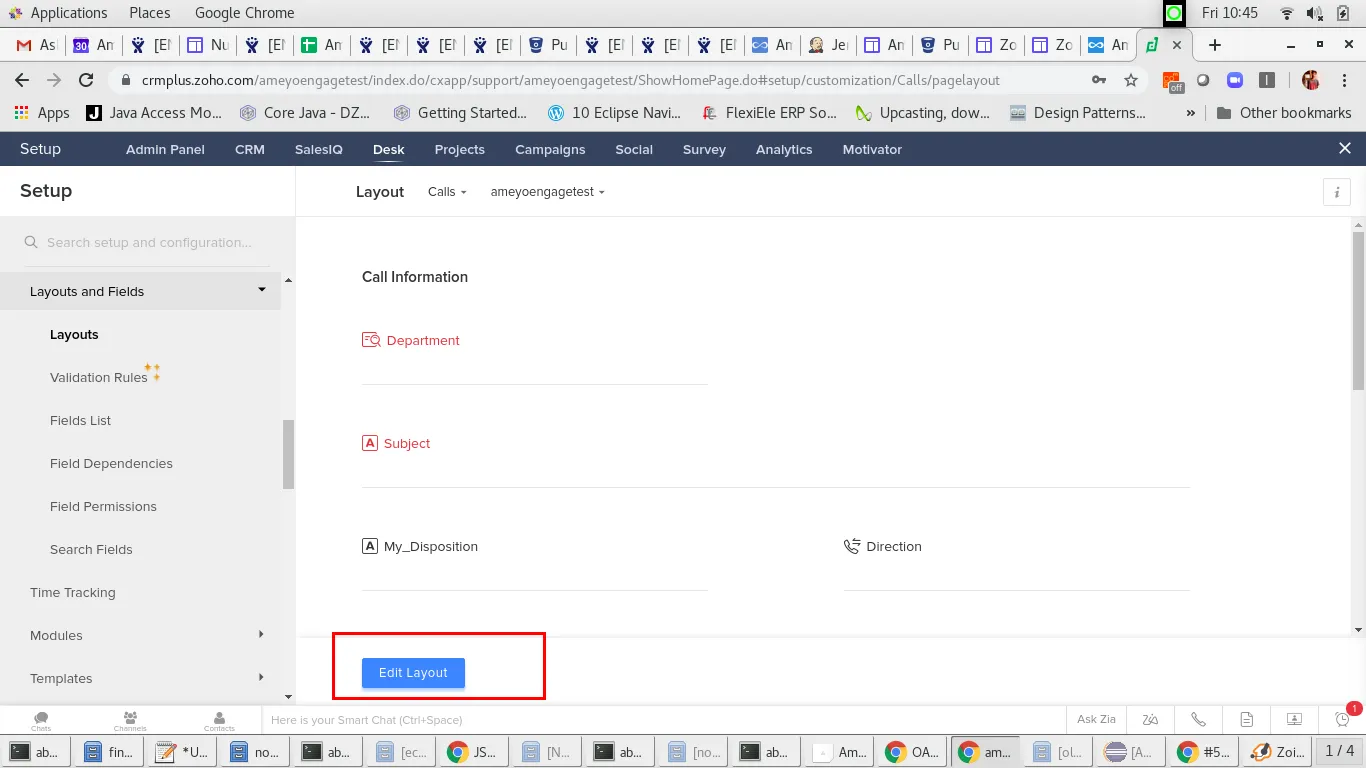Click the sidebar vertical scrollbar thumb
The width and height of the screenshot is (1366, 768).
[288, 454]
